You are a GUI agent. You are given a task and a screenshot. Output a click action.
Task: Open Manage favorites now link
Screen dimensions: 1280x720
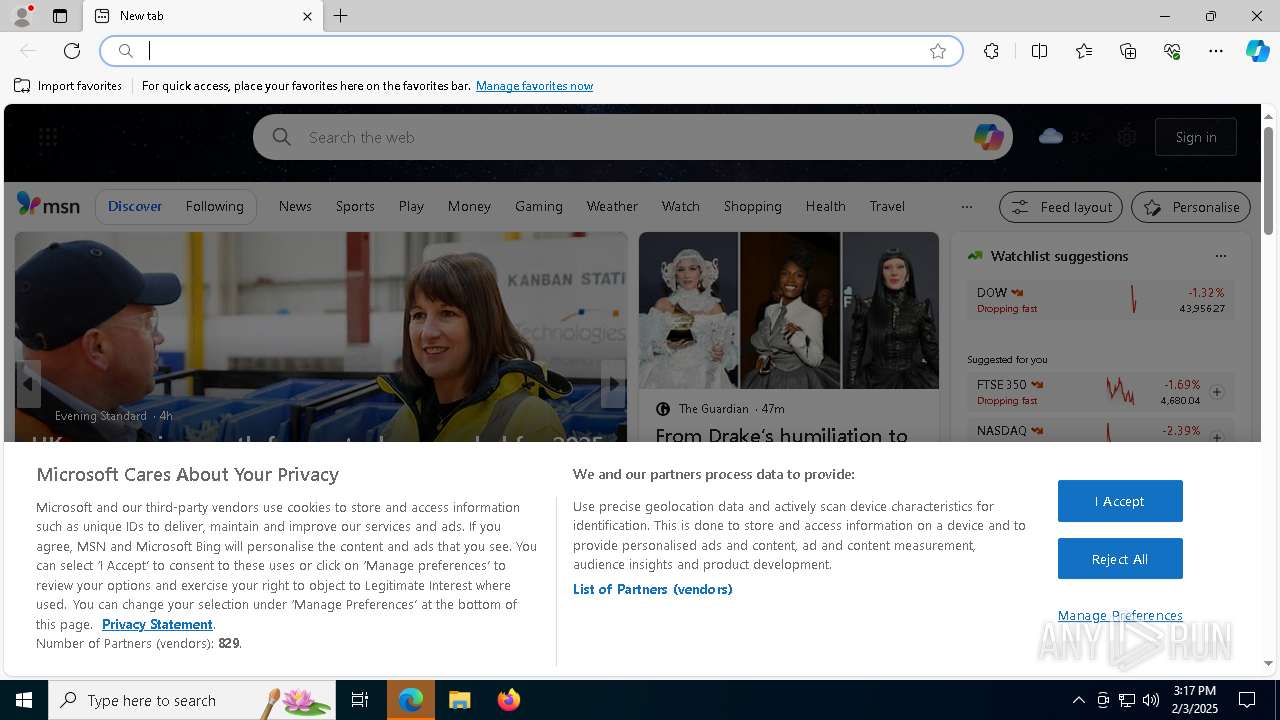point(534,86)
